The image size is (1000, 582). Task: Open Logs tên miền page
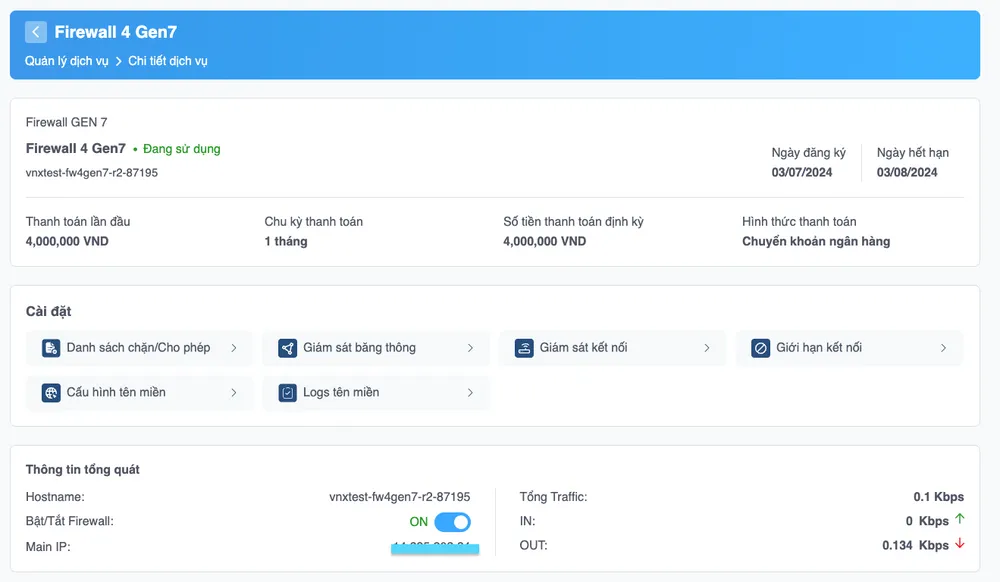(x=341, y=393)
